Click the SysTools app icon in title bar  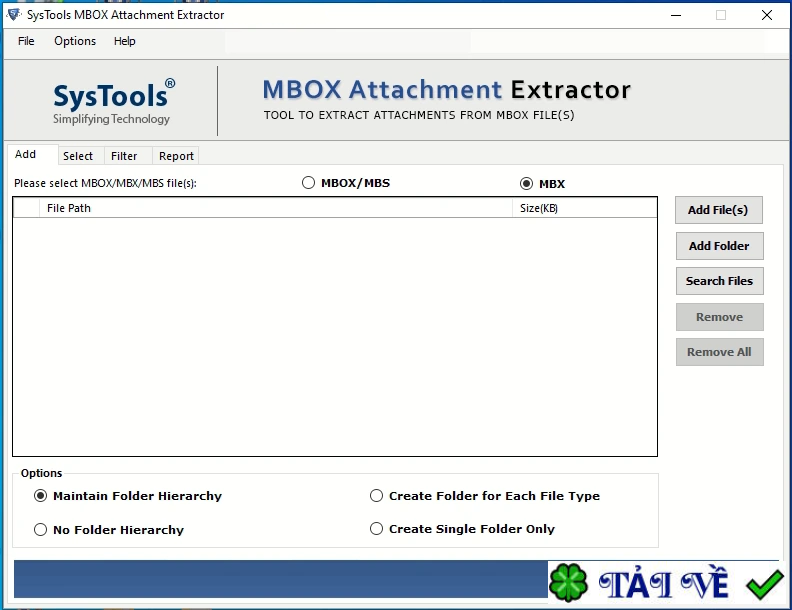(x=13, y=15)
